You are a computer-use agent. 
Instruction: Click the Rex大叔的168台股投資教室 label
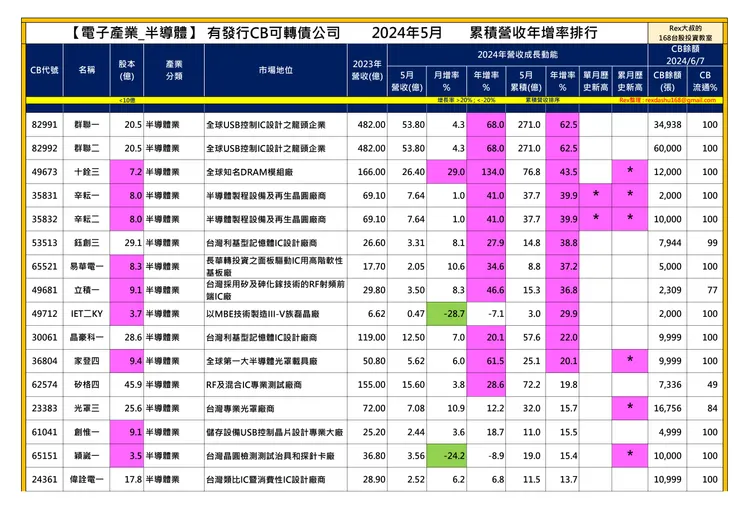coord(685,33)
